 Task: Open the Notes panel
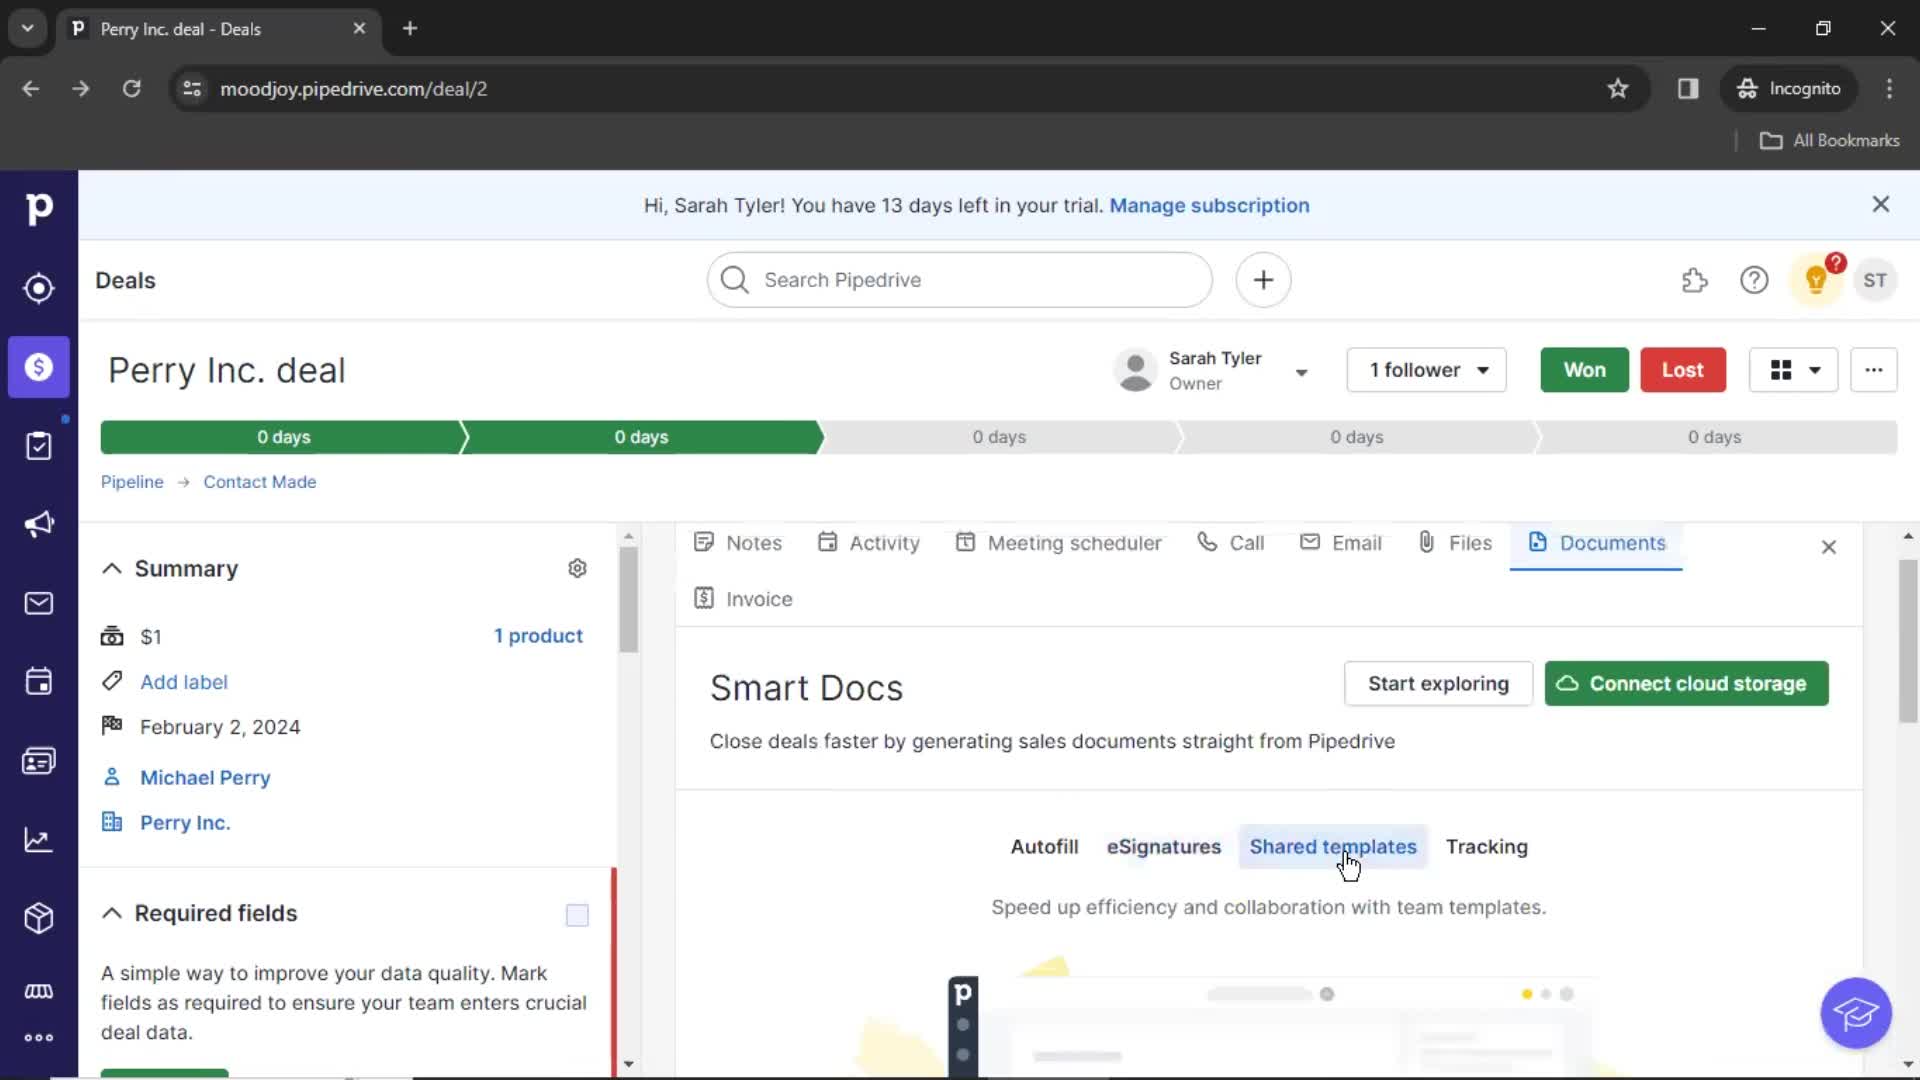pyautogui.click(x=738, y=542)
